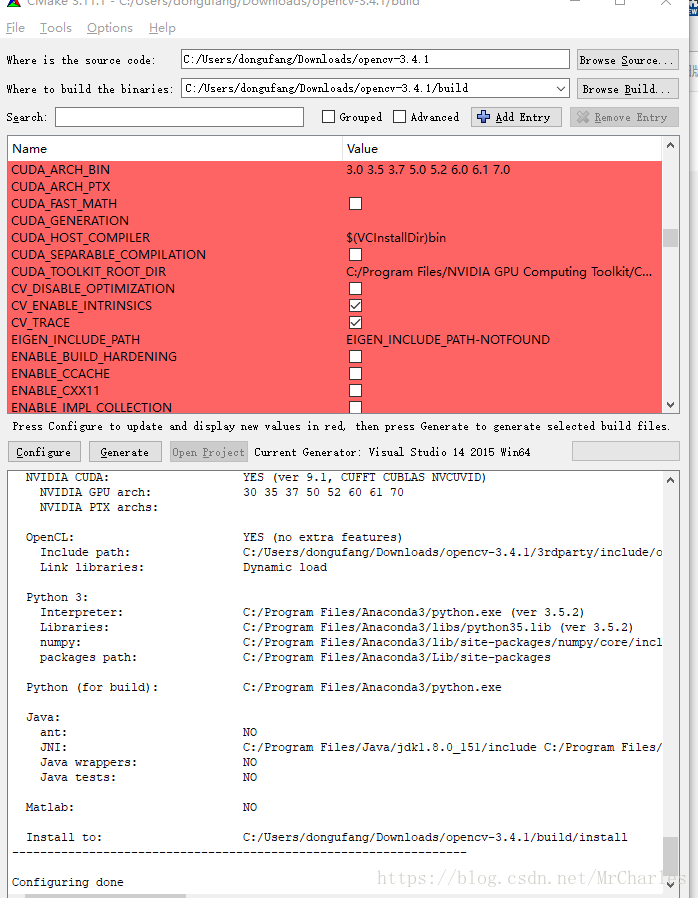The width and height of the screenshot is (698, 898).
Task: Click the entry list scroll down arrow
Action: click(x=671, y=405)
